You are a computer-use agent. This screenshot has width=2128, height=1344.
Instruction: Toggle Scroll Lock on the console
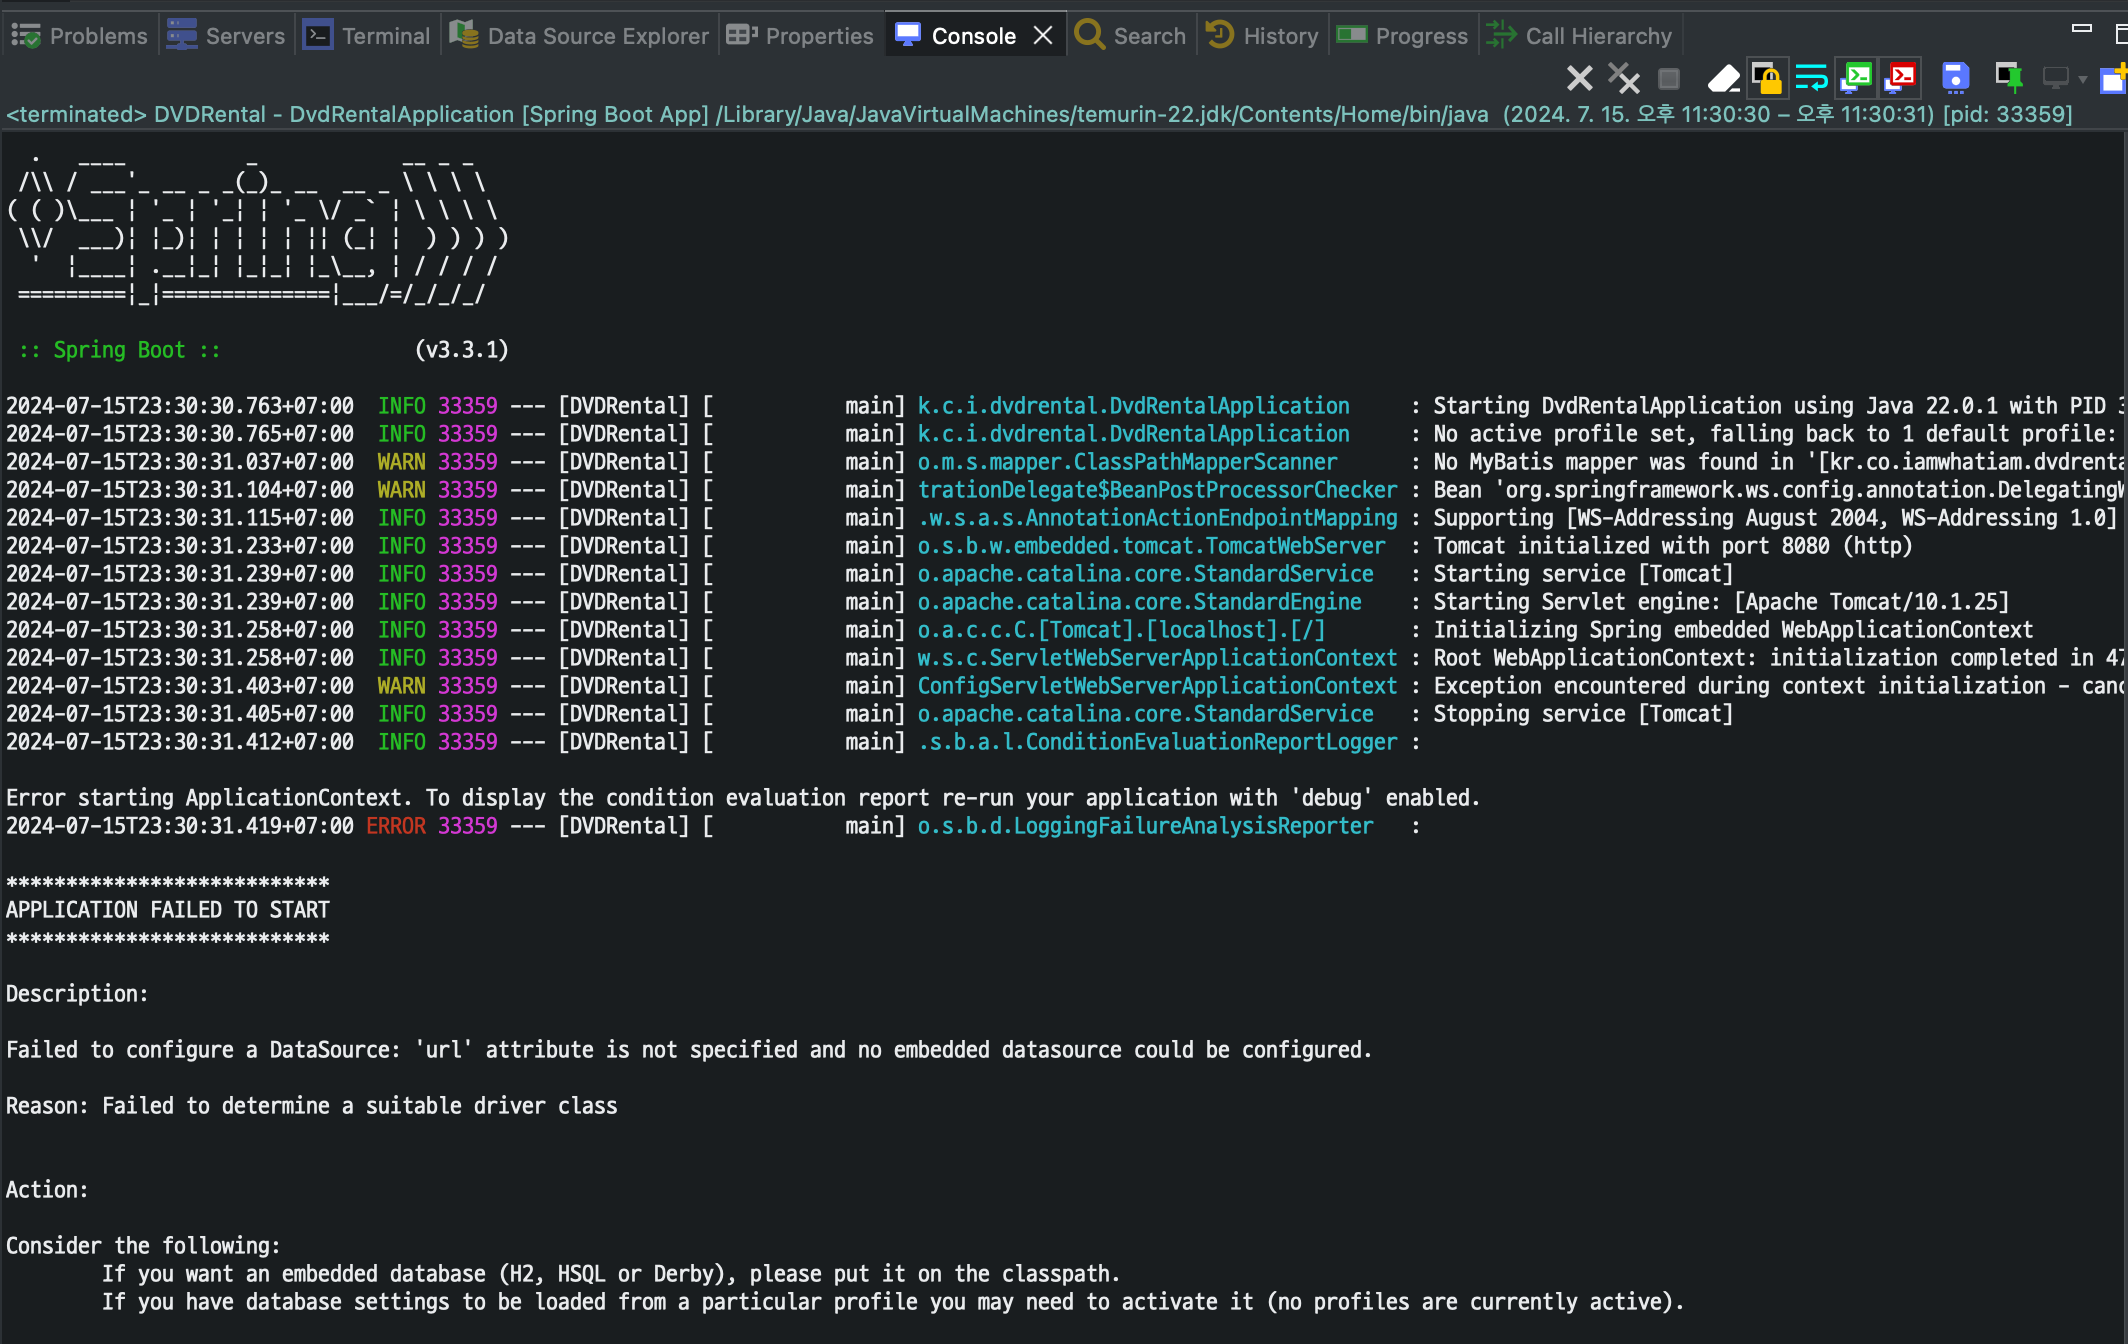coord(1766,78)
